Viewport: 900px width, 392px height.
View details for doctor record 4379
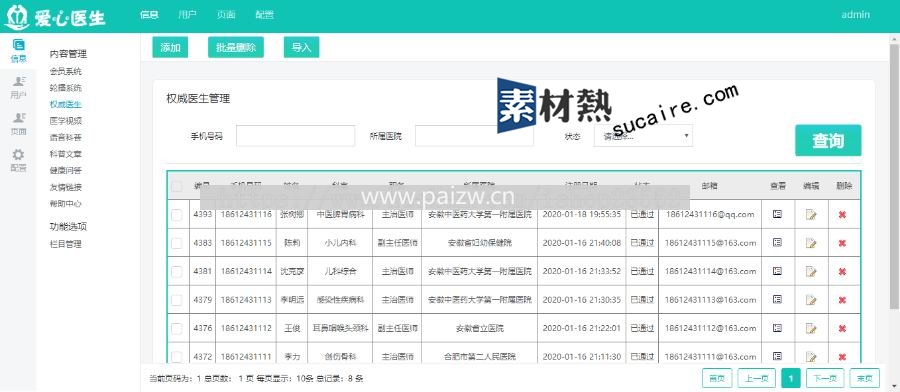point(777,300)
